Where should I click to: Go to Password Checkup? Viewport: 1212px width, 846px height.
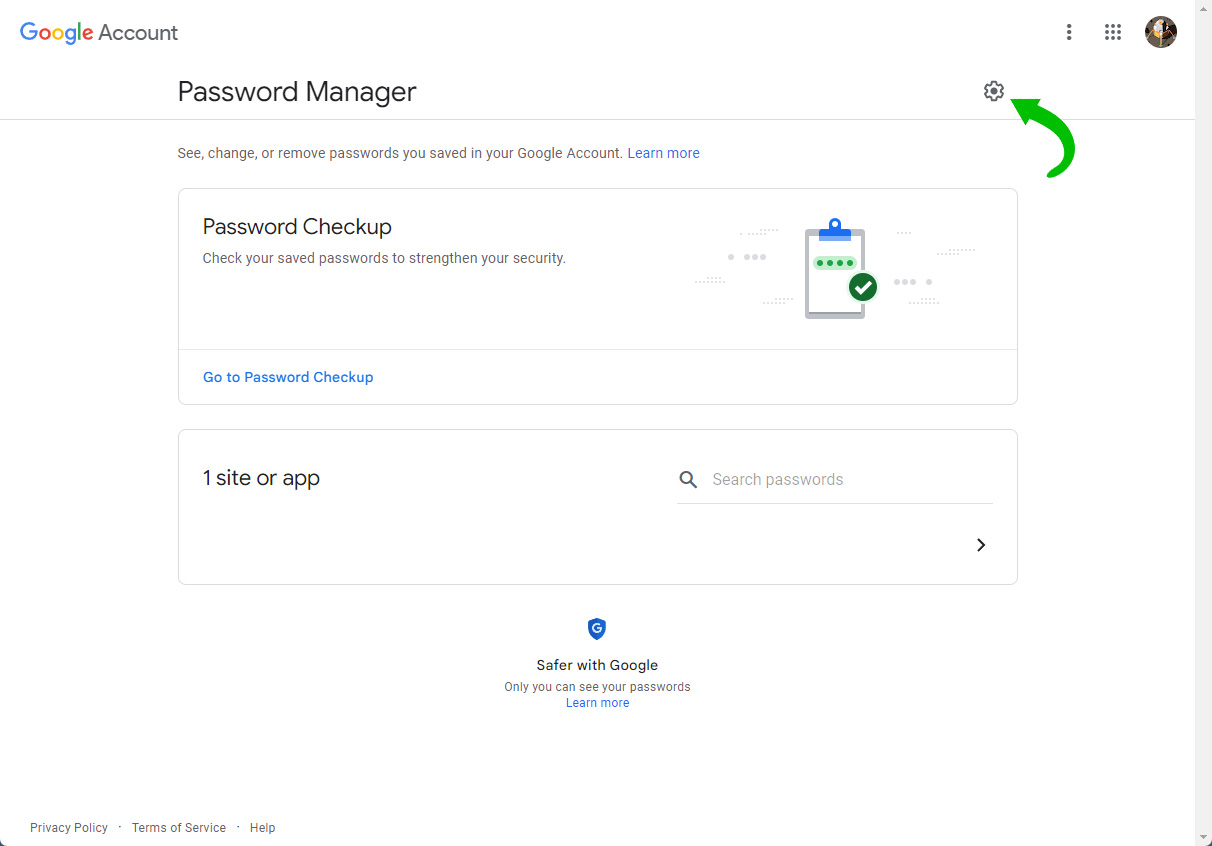pos(288,377)
